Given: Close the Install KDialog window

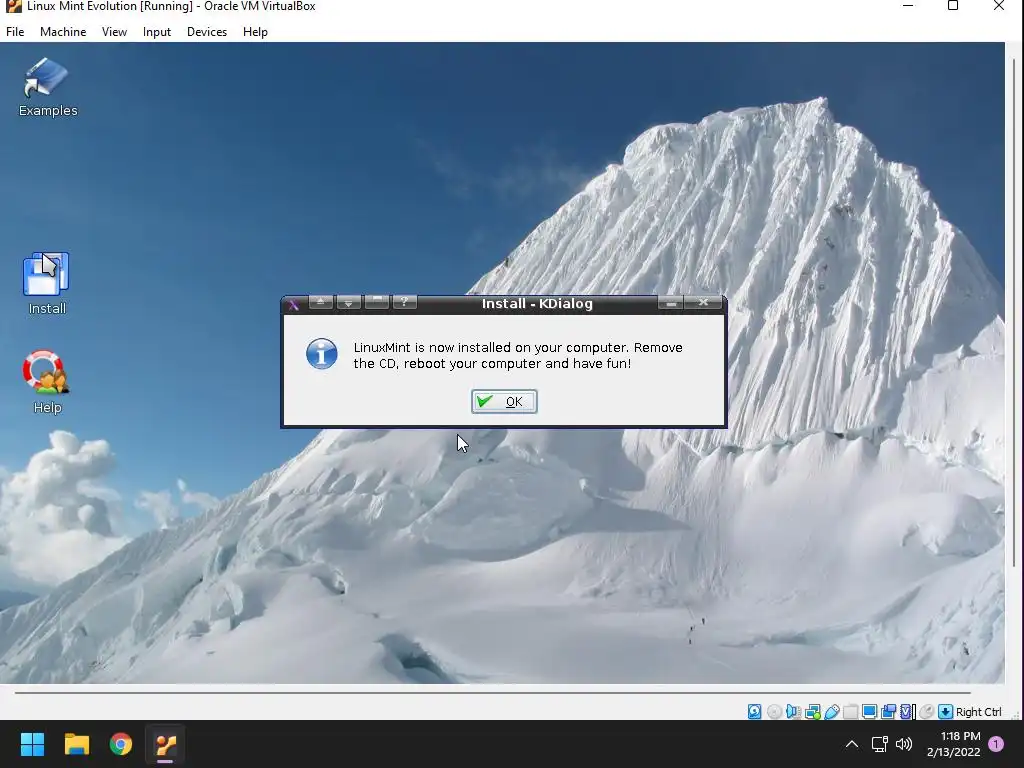Looking at the screenshot, I should [703, 302].
